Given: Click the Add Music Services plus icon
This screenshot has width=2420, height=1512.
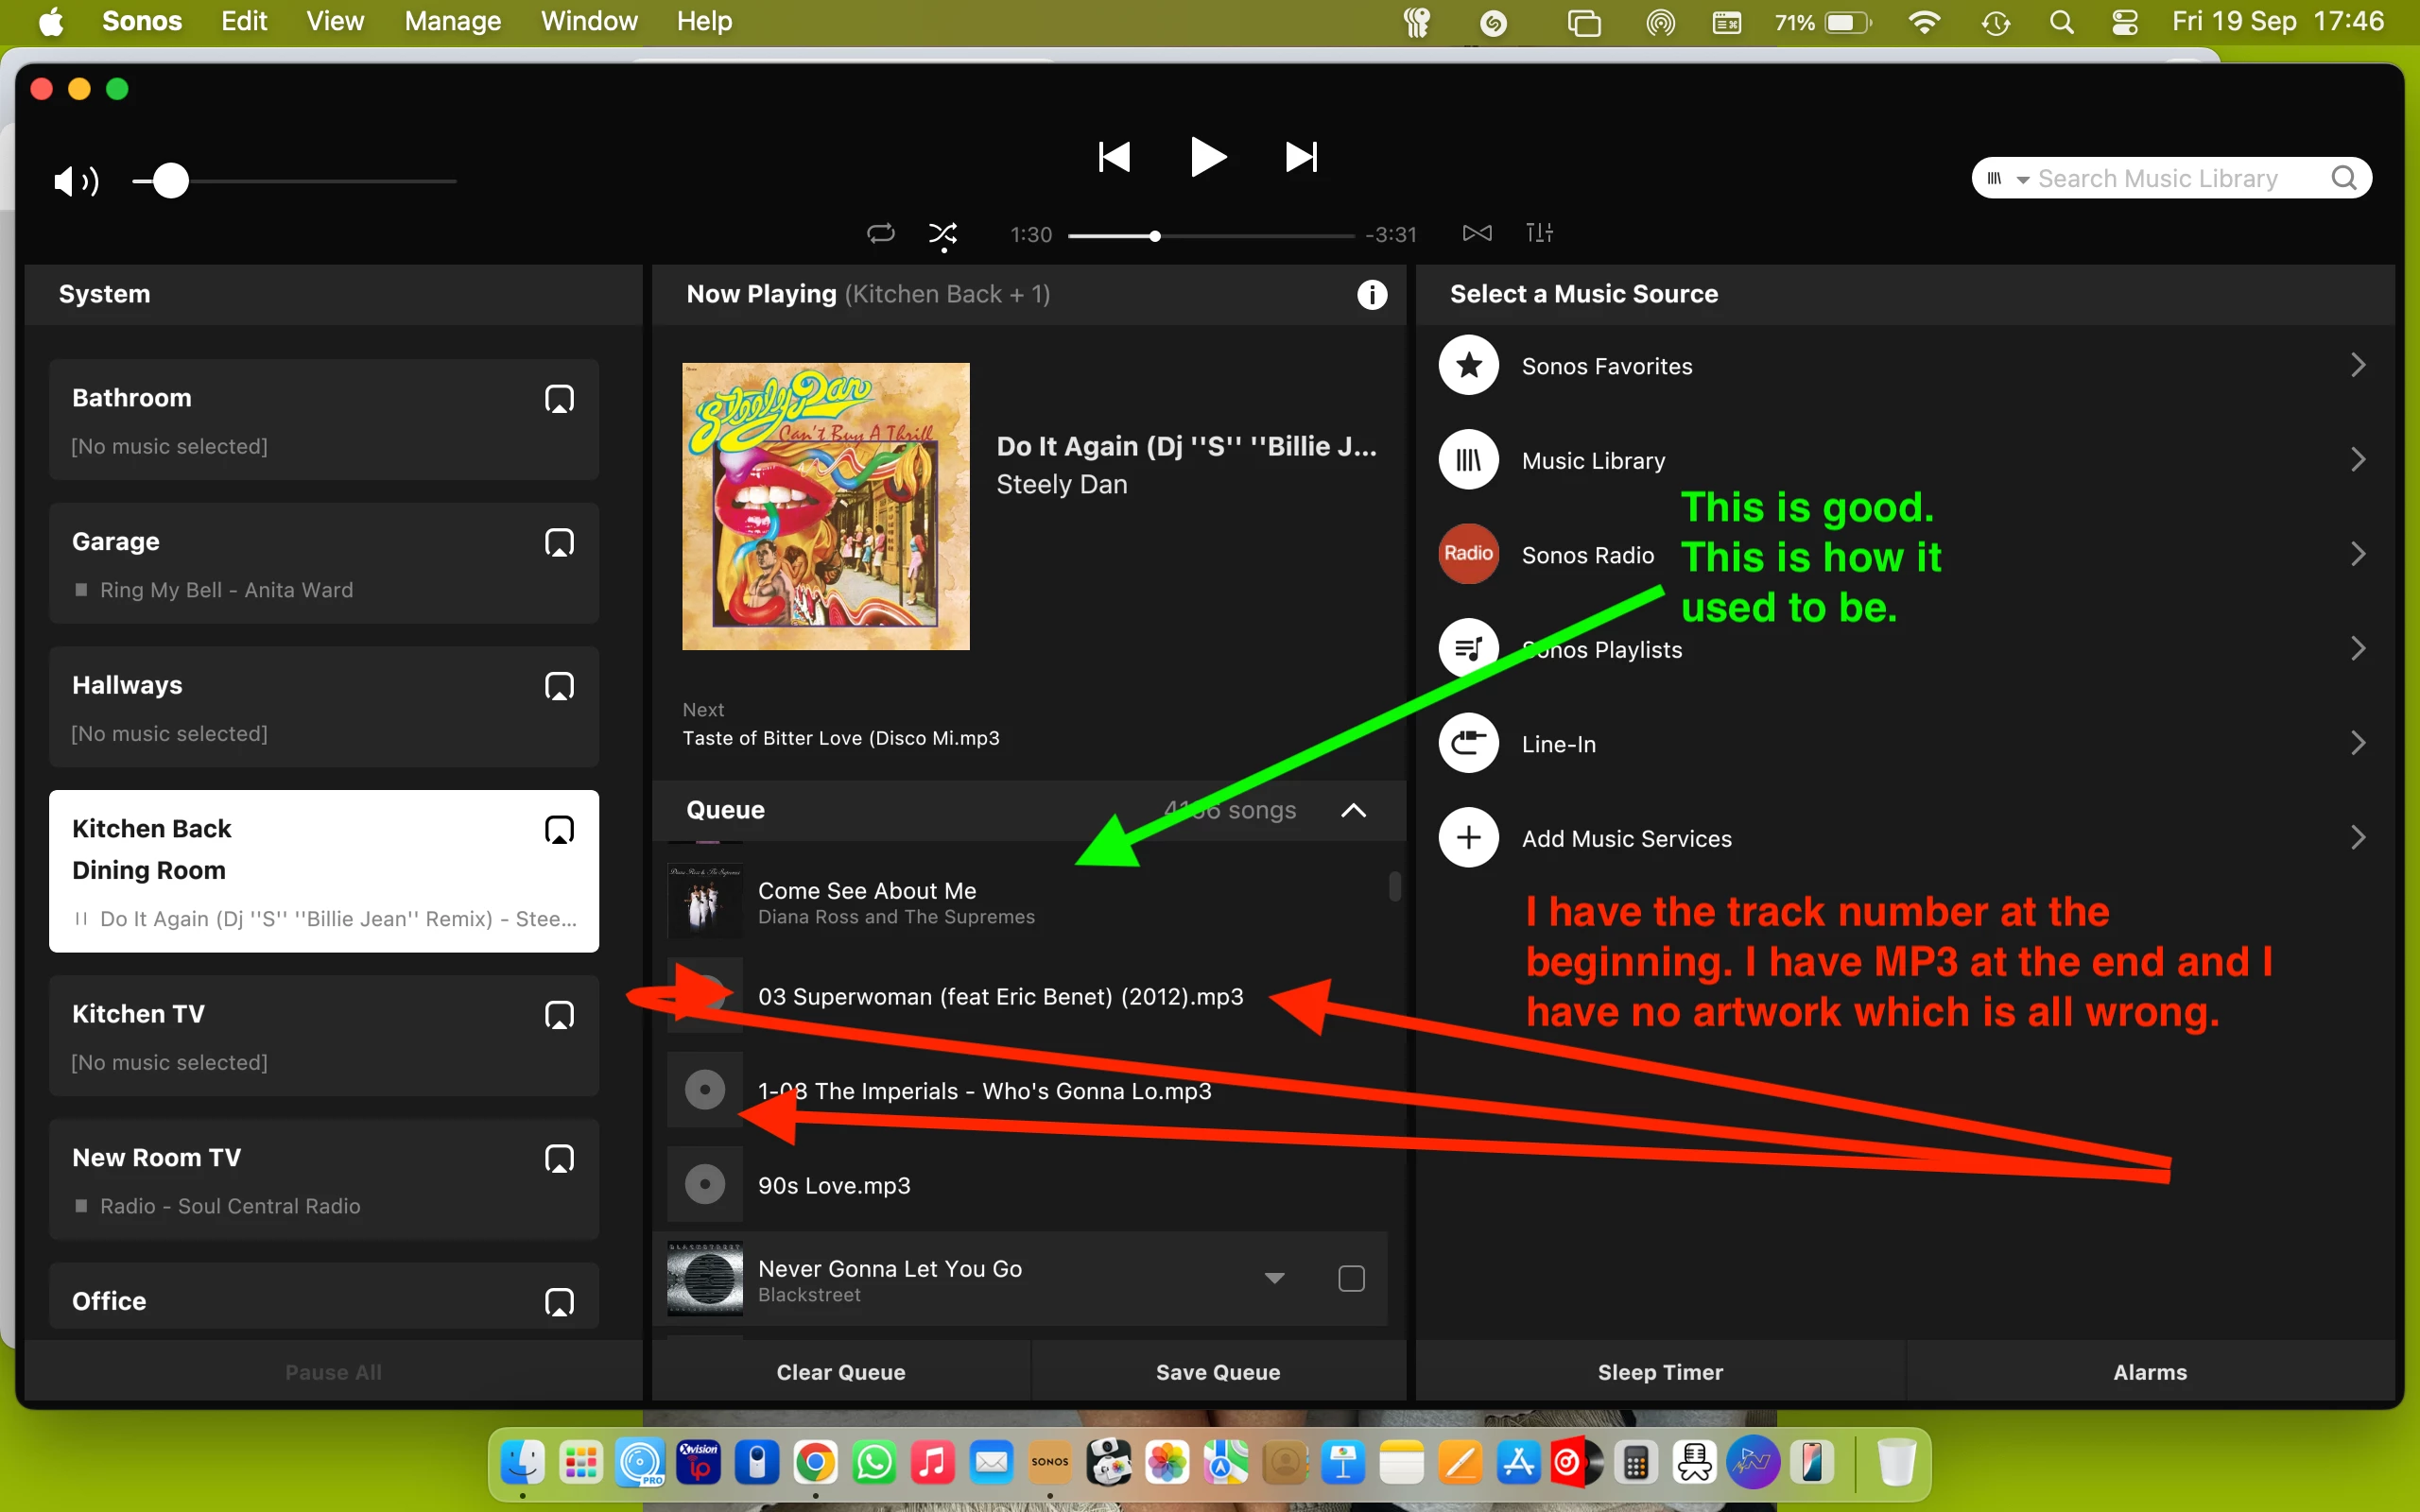Looking at the screenshot, I should (x=1468, y=838).
